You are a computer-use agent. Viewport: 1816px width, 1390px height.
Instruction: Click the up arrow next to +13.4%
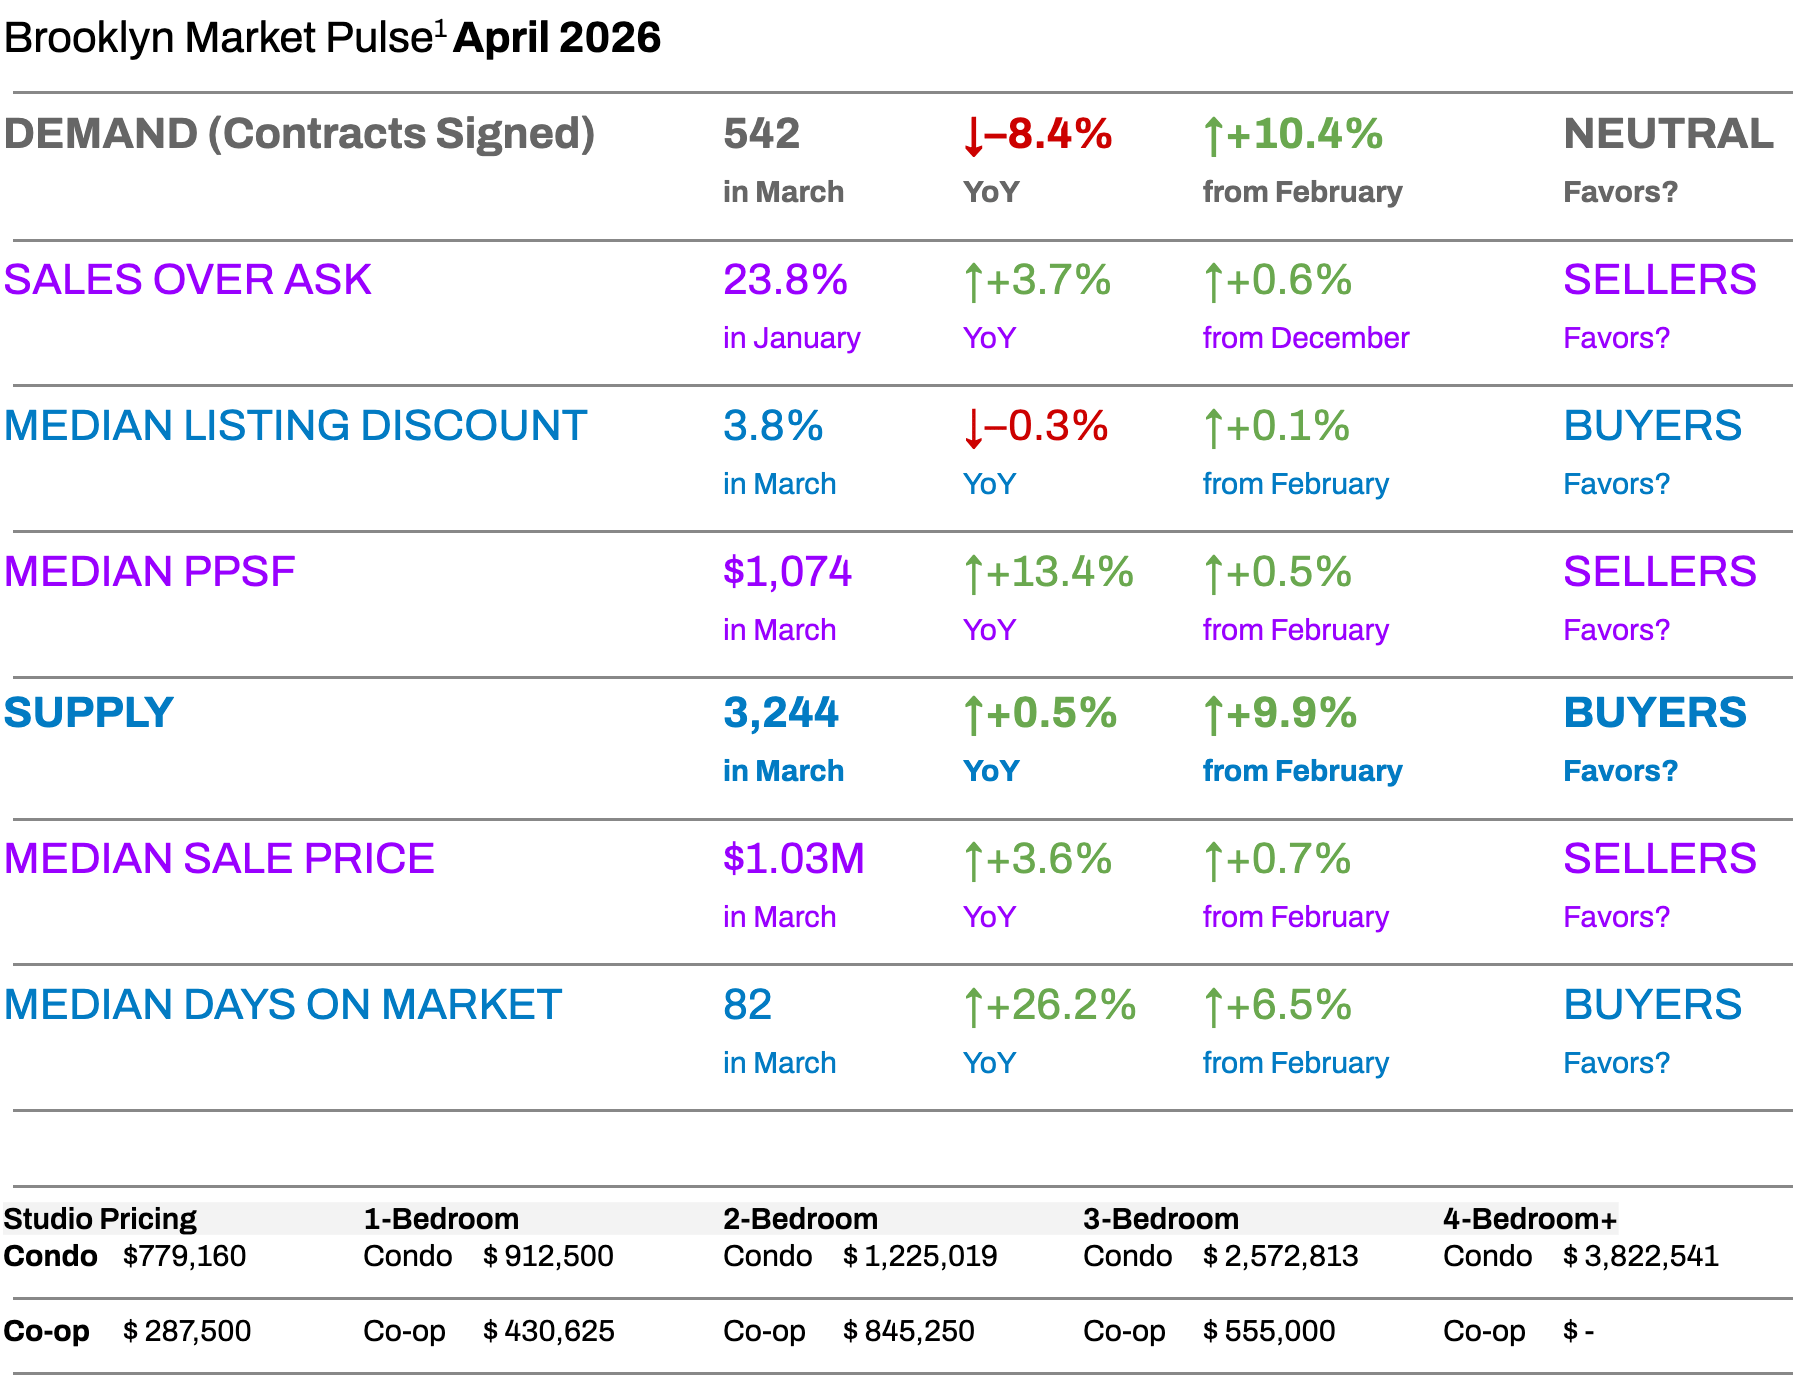pos(973,575)
